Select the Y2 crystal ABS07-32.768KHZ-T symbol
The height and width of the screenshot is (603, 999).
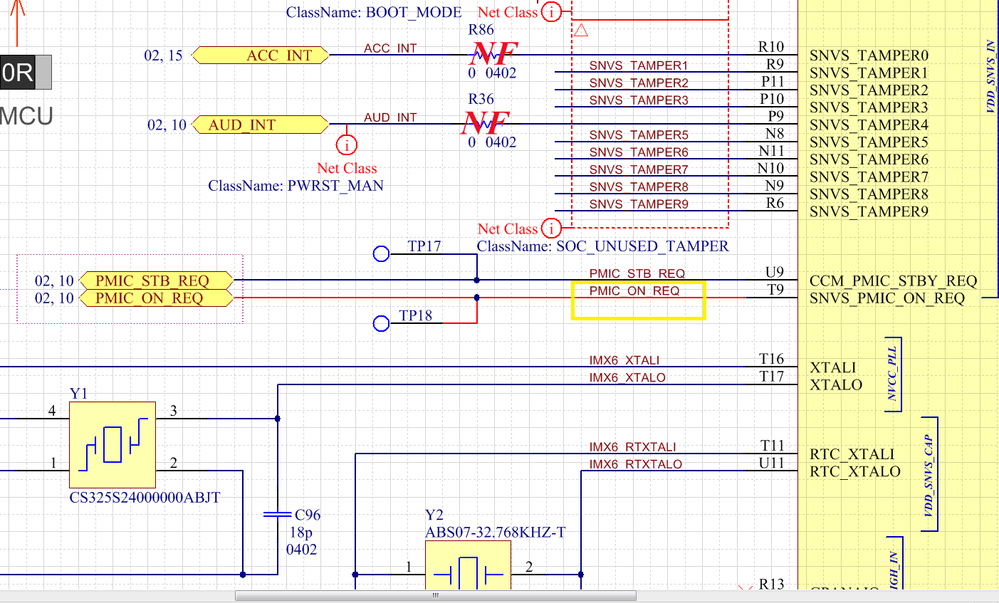pyautogui.click(x=468, y=566)
